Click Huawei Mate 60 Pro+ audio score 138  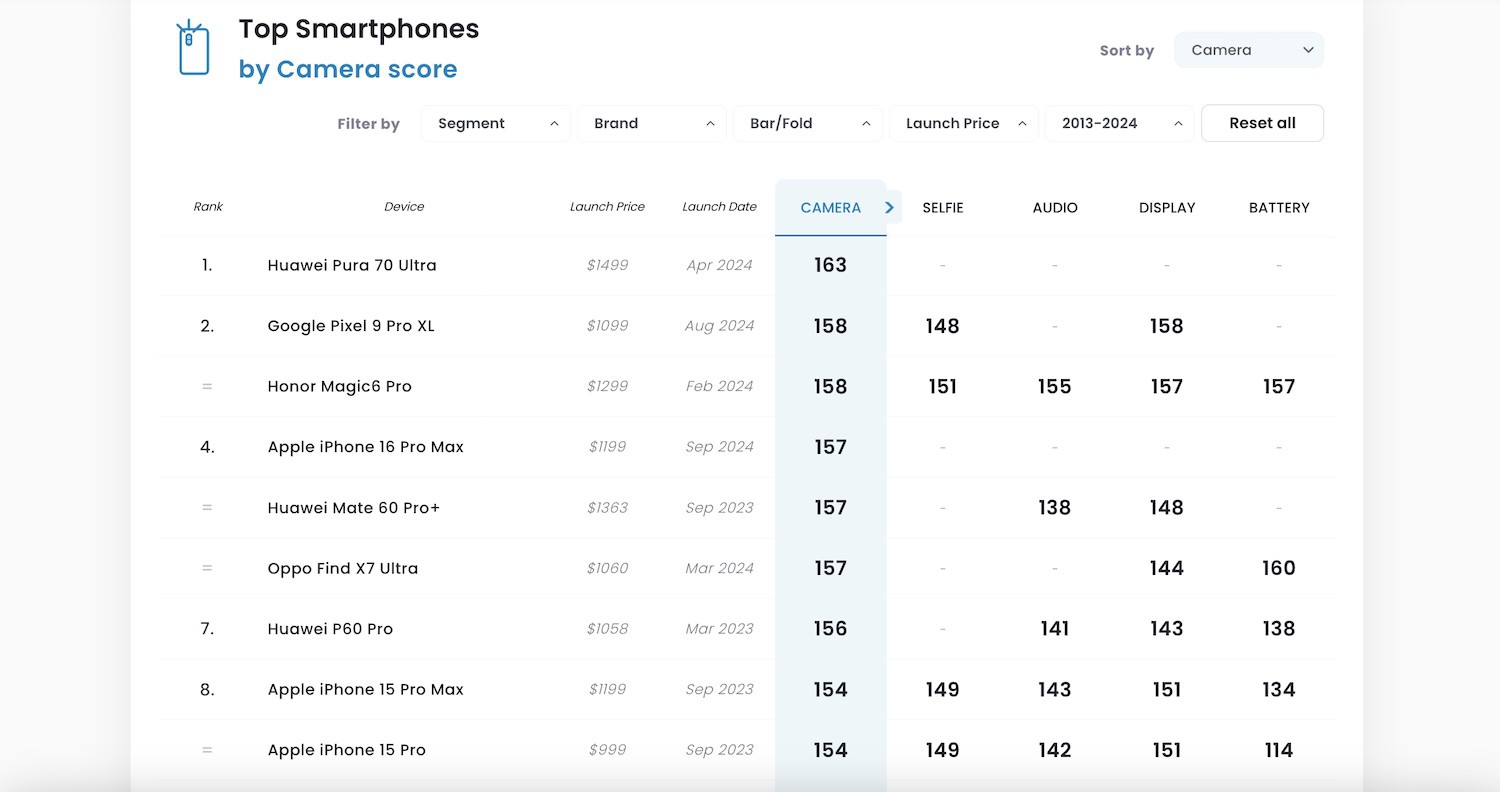coord(1054,508)
